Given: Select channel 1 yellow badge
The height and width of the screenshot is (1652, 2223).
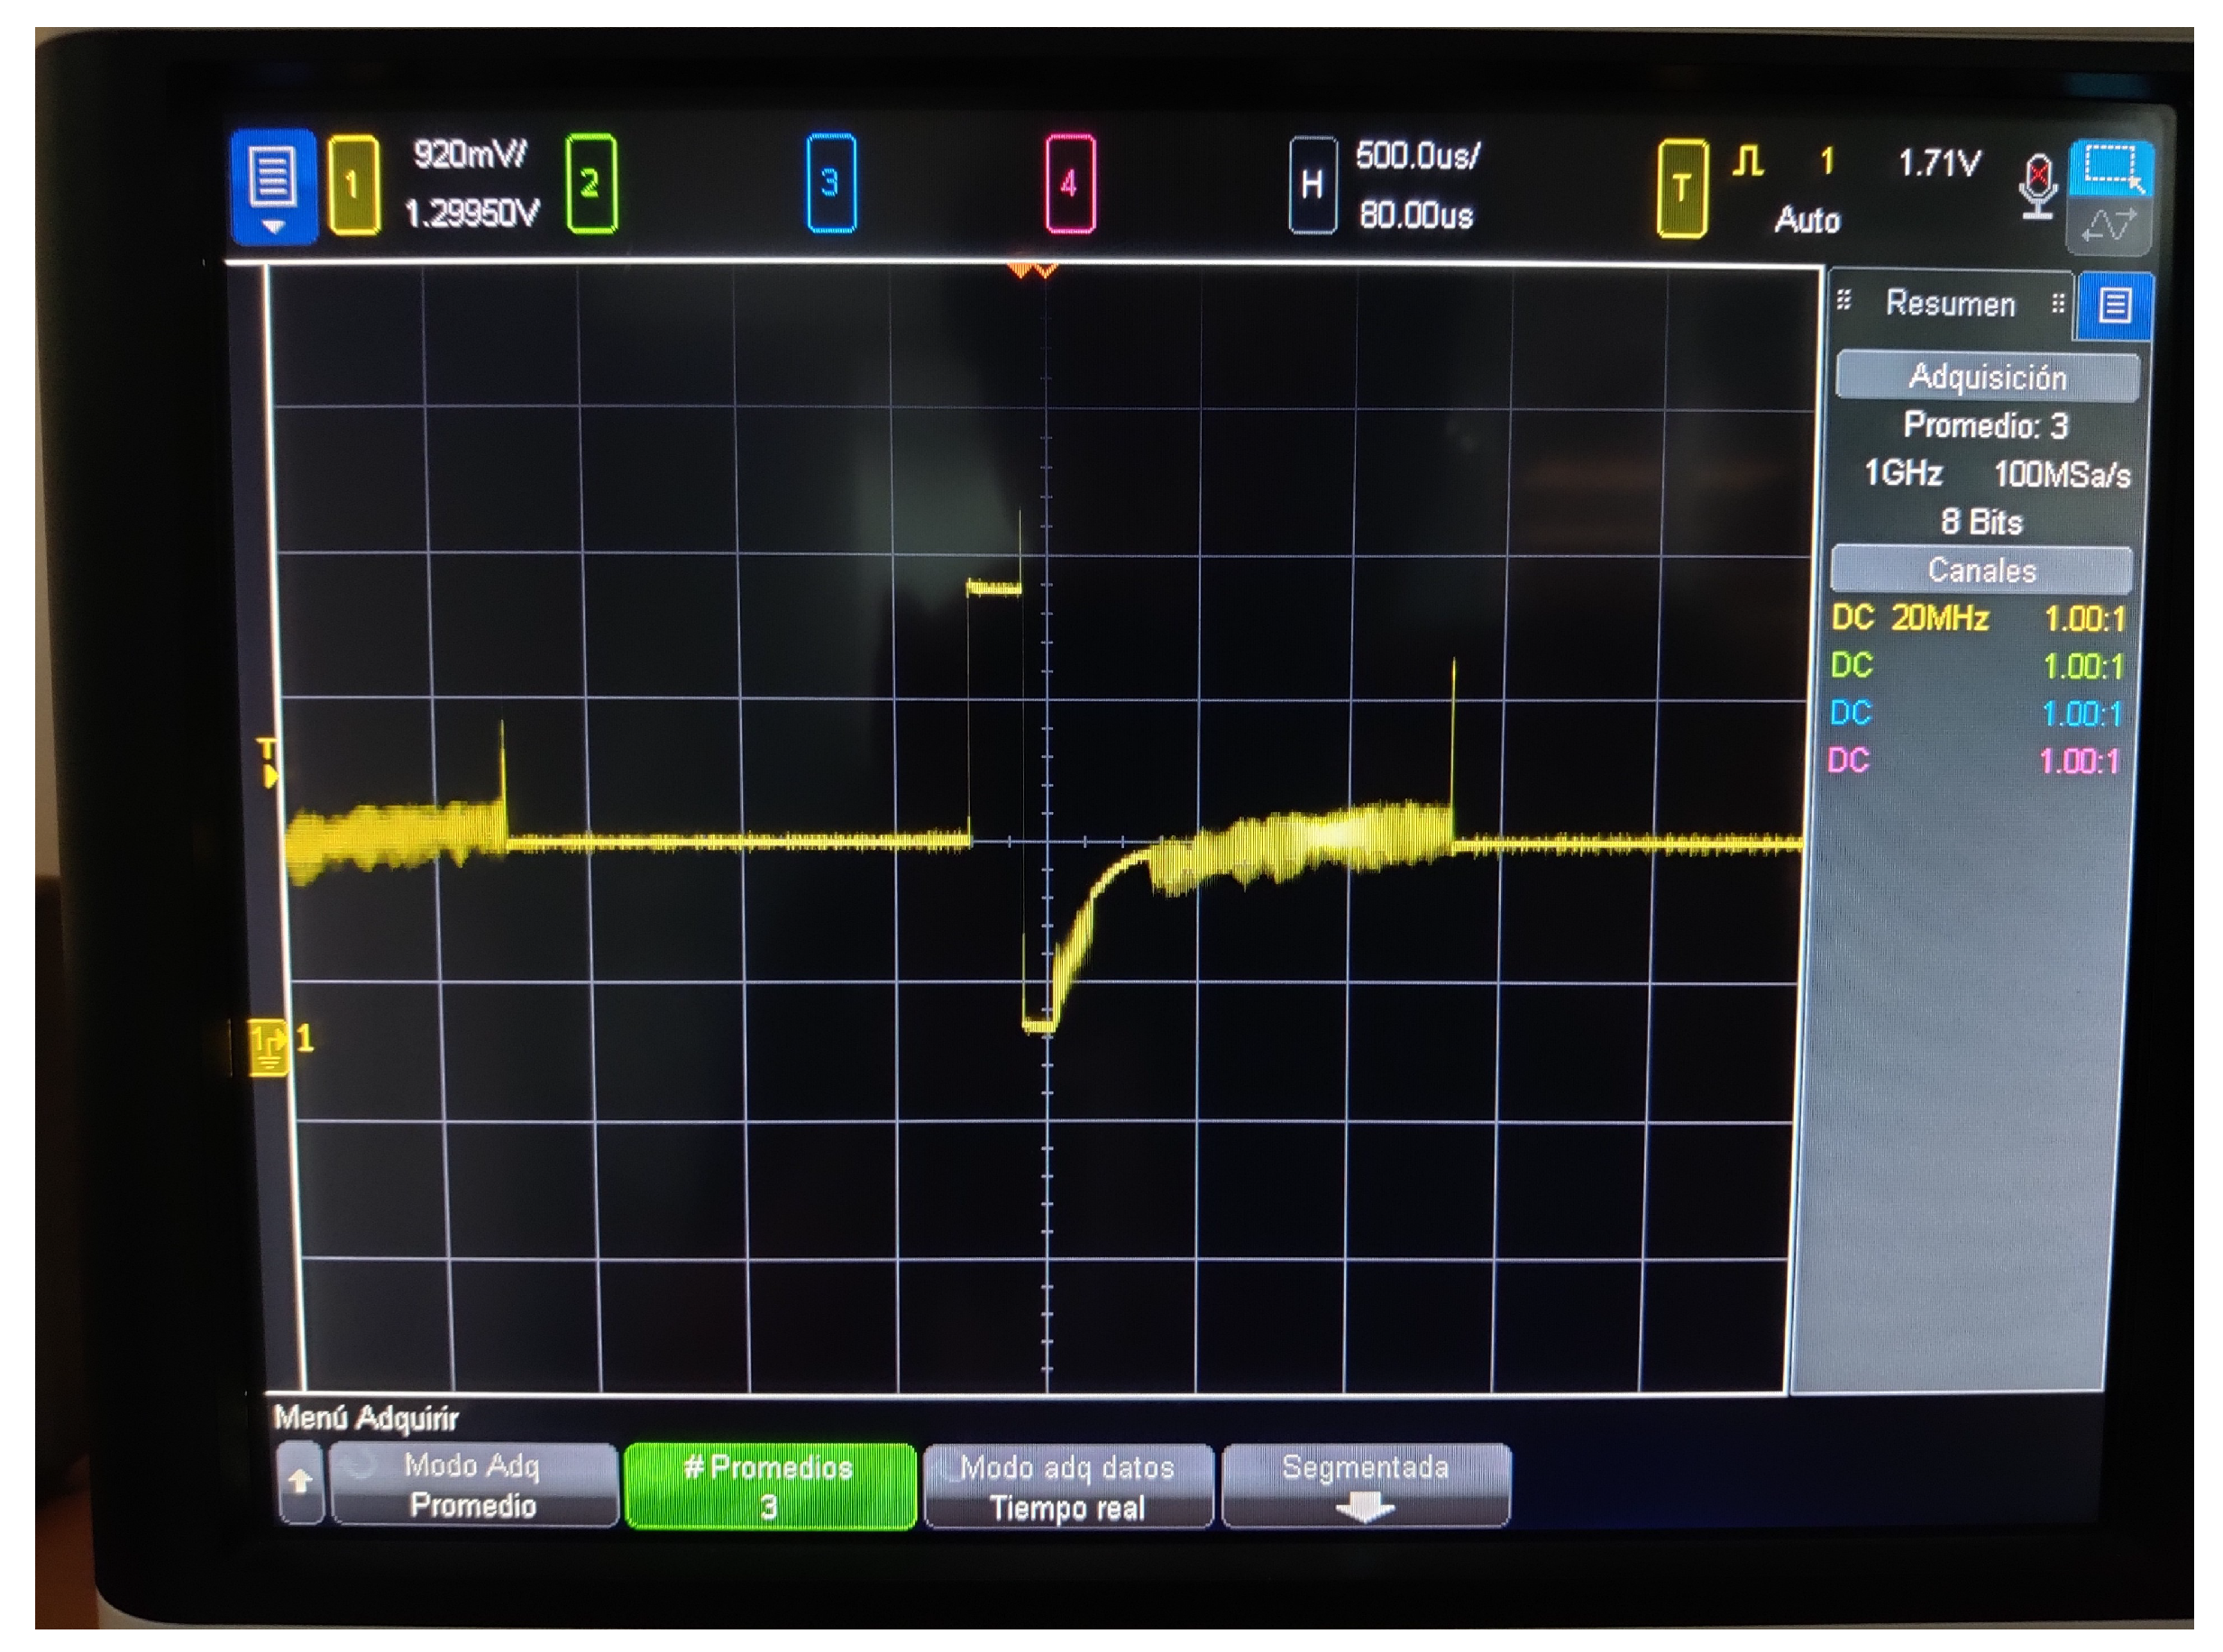Looking at the screenshot, I should [x=353, y=185].
